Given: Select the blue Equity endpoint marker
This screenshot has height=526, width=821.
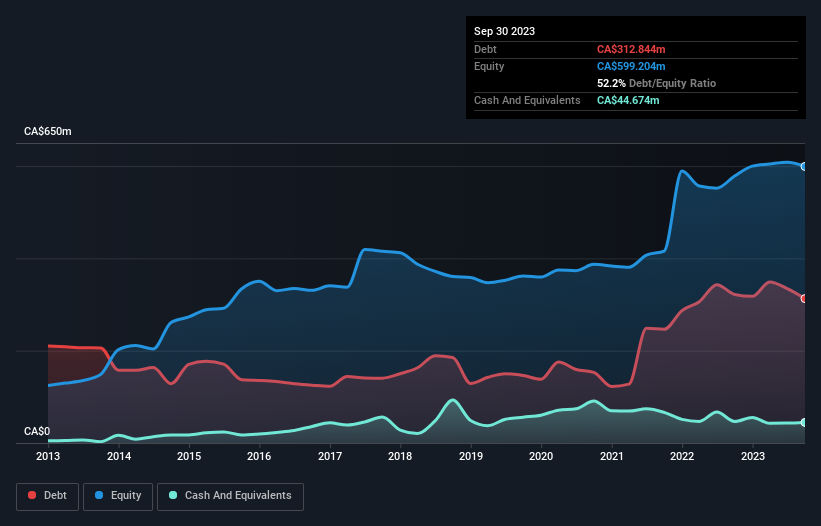Looking at the screenshot, I should coord(804,166).
